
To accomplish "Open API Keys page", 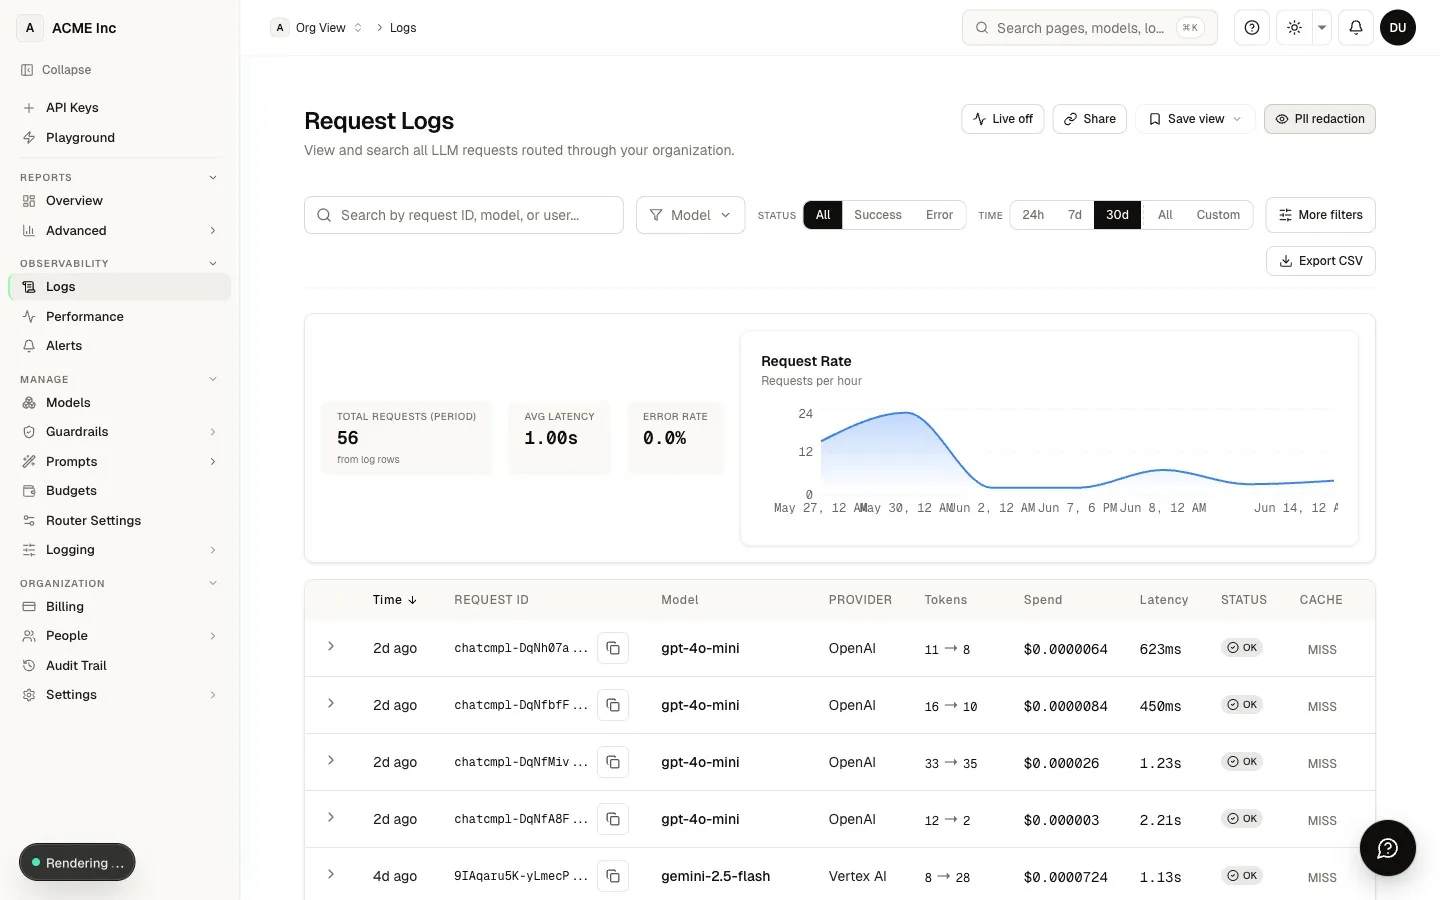I will pyautogui.click(x=120, y=108).
